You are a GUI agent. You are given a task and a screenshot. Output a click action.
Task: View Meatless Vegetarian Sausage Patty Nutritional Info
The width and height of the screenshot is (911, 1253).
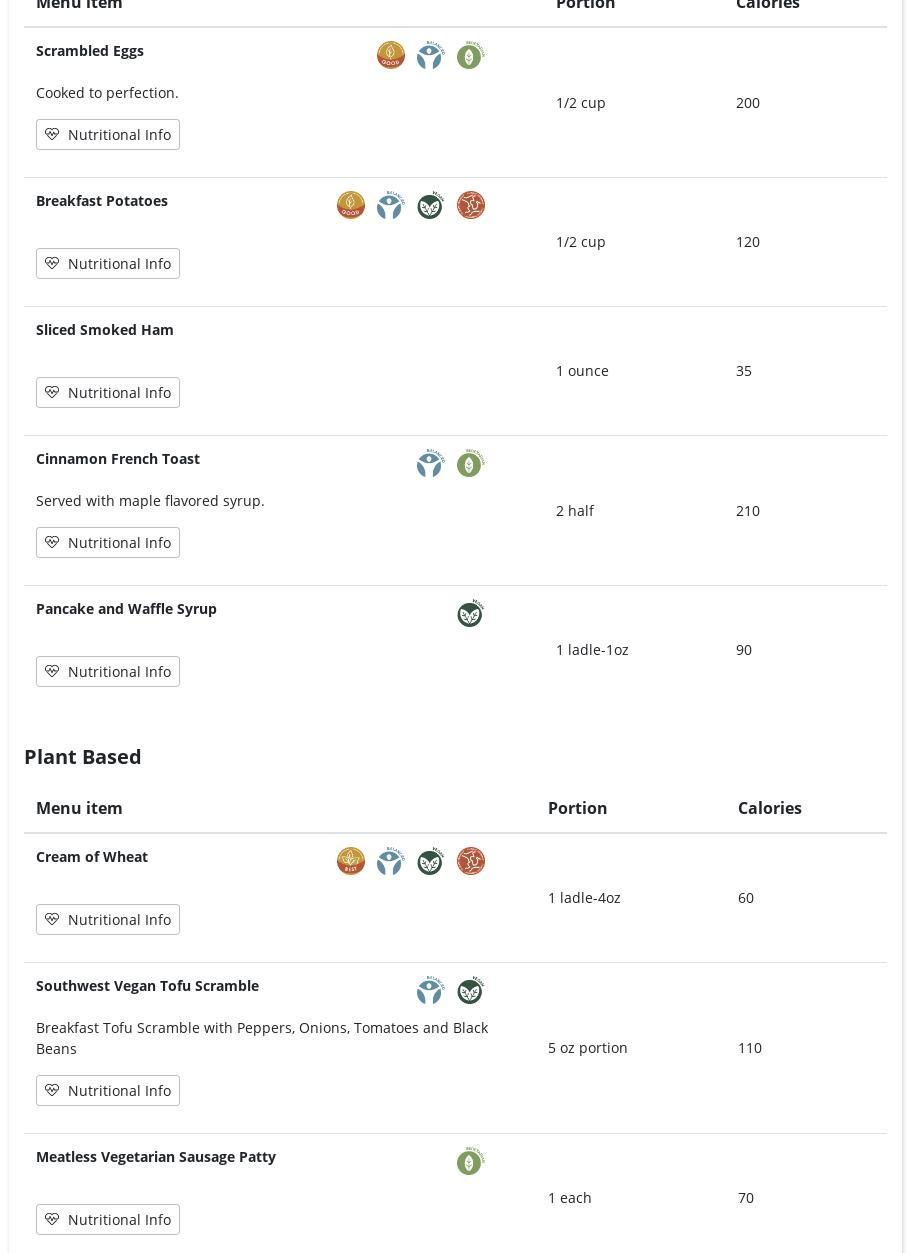click(x=108, y=1219)
